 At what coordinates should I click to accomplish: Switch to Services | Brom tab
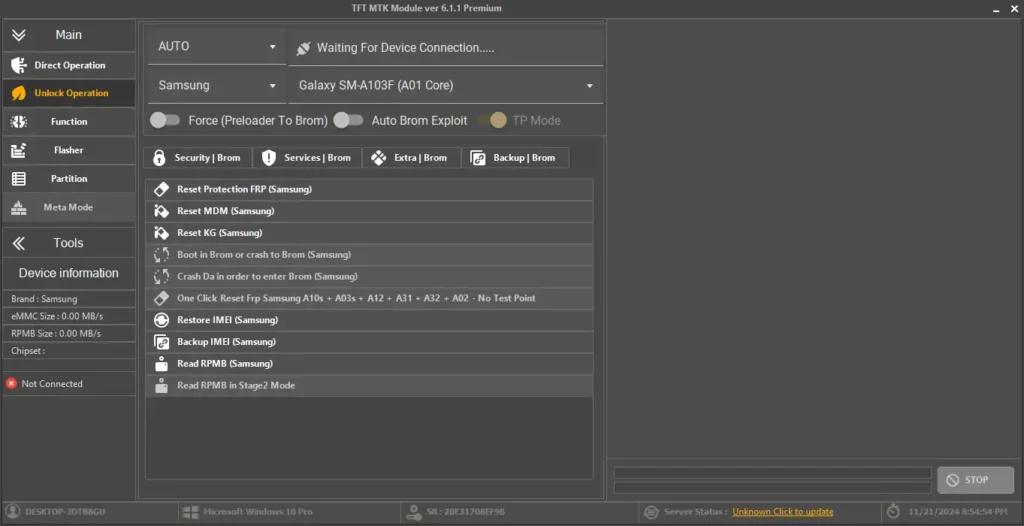307,157
